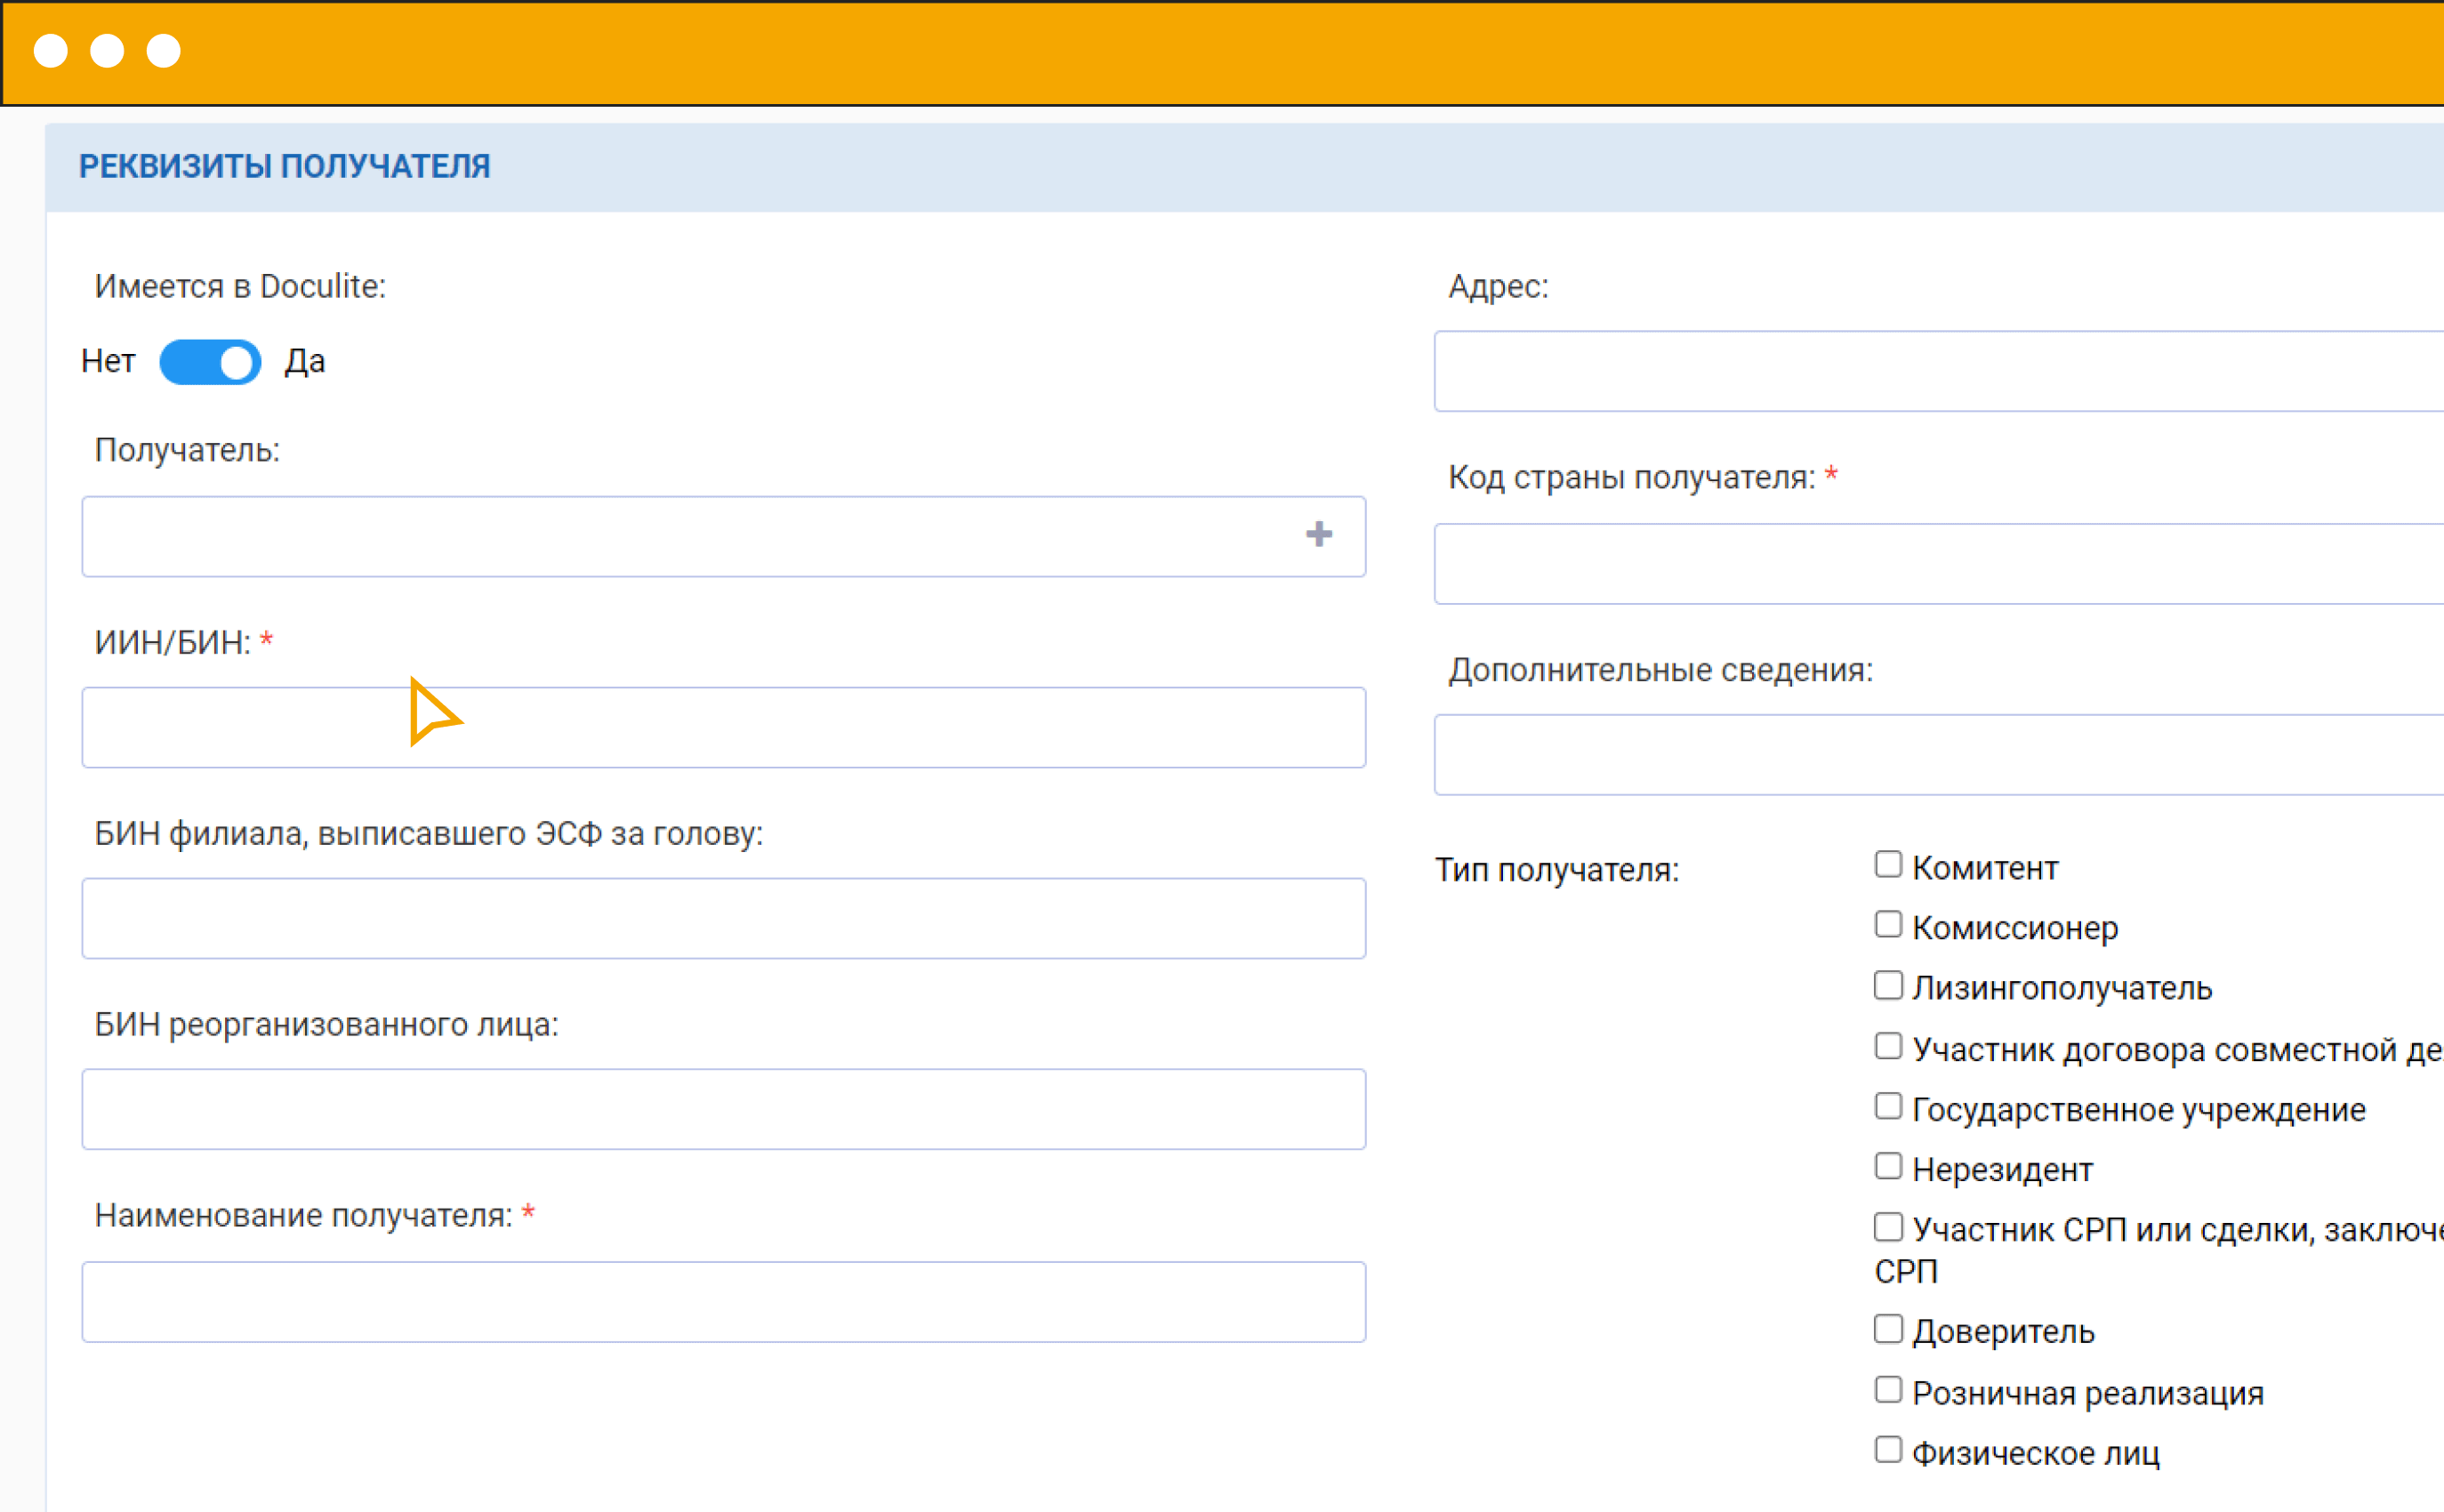Tick the Участник договора совместной деятельности checkbox
Image resolution: width=2444 pixels, height=1512 pixels.
1887,1046
